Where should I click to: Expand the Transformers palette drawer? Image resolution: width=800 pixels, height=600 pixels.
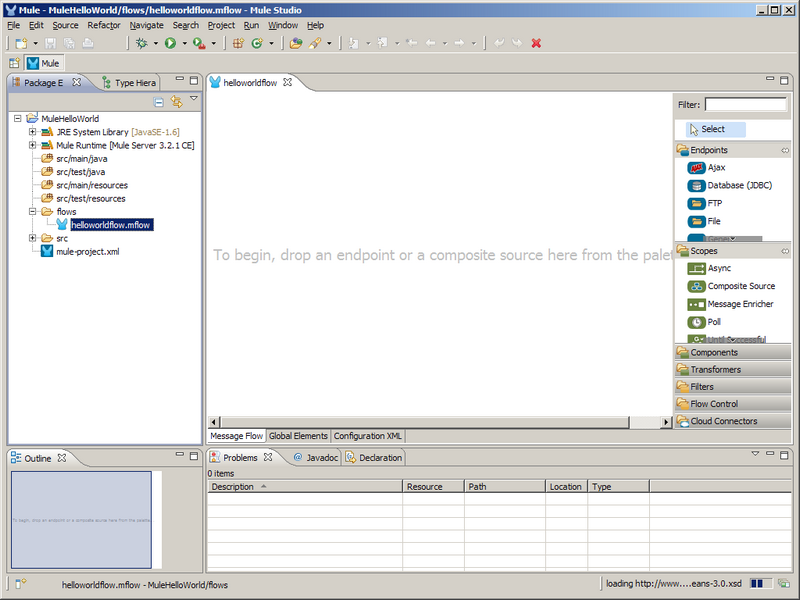(x=733, y=369)
